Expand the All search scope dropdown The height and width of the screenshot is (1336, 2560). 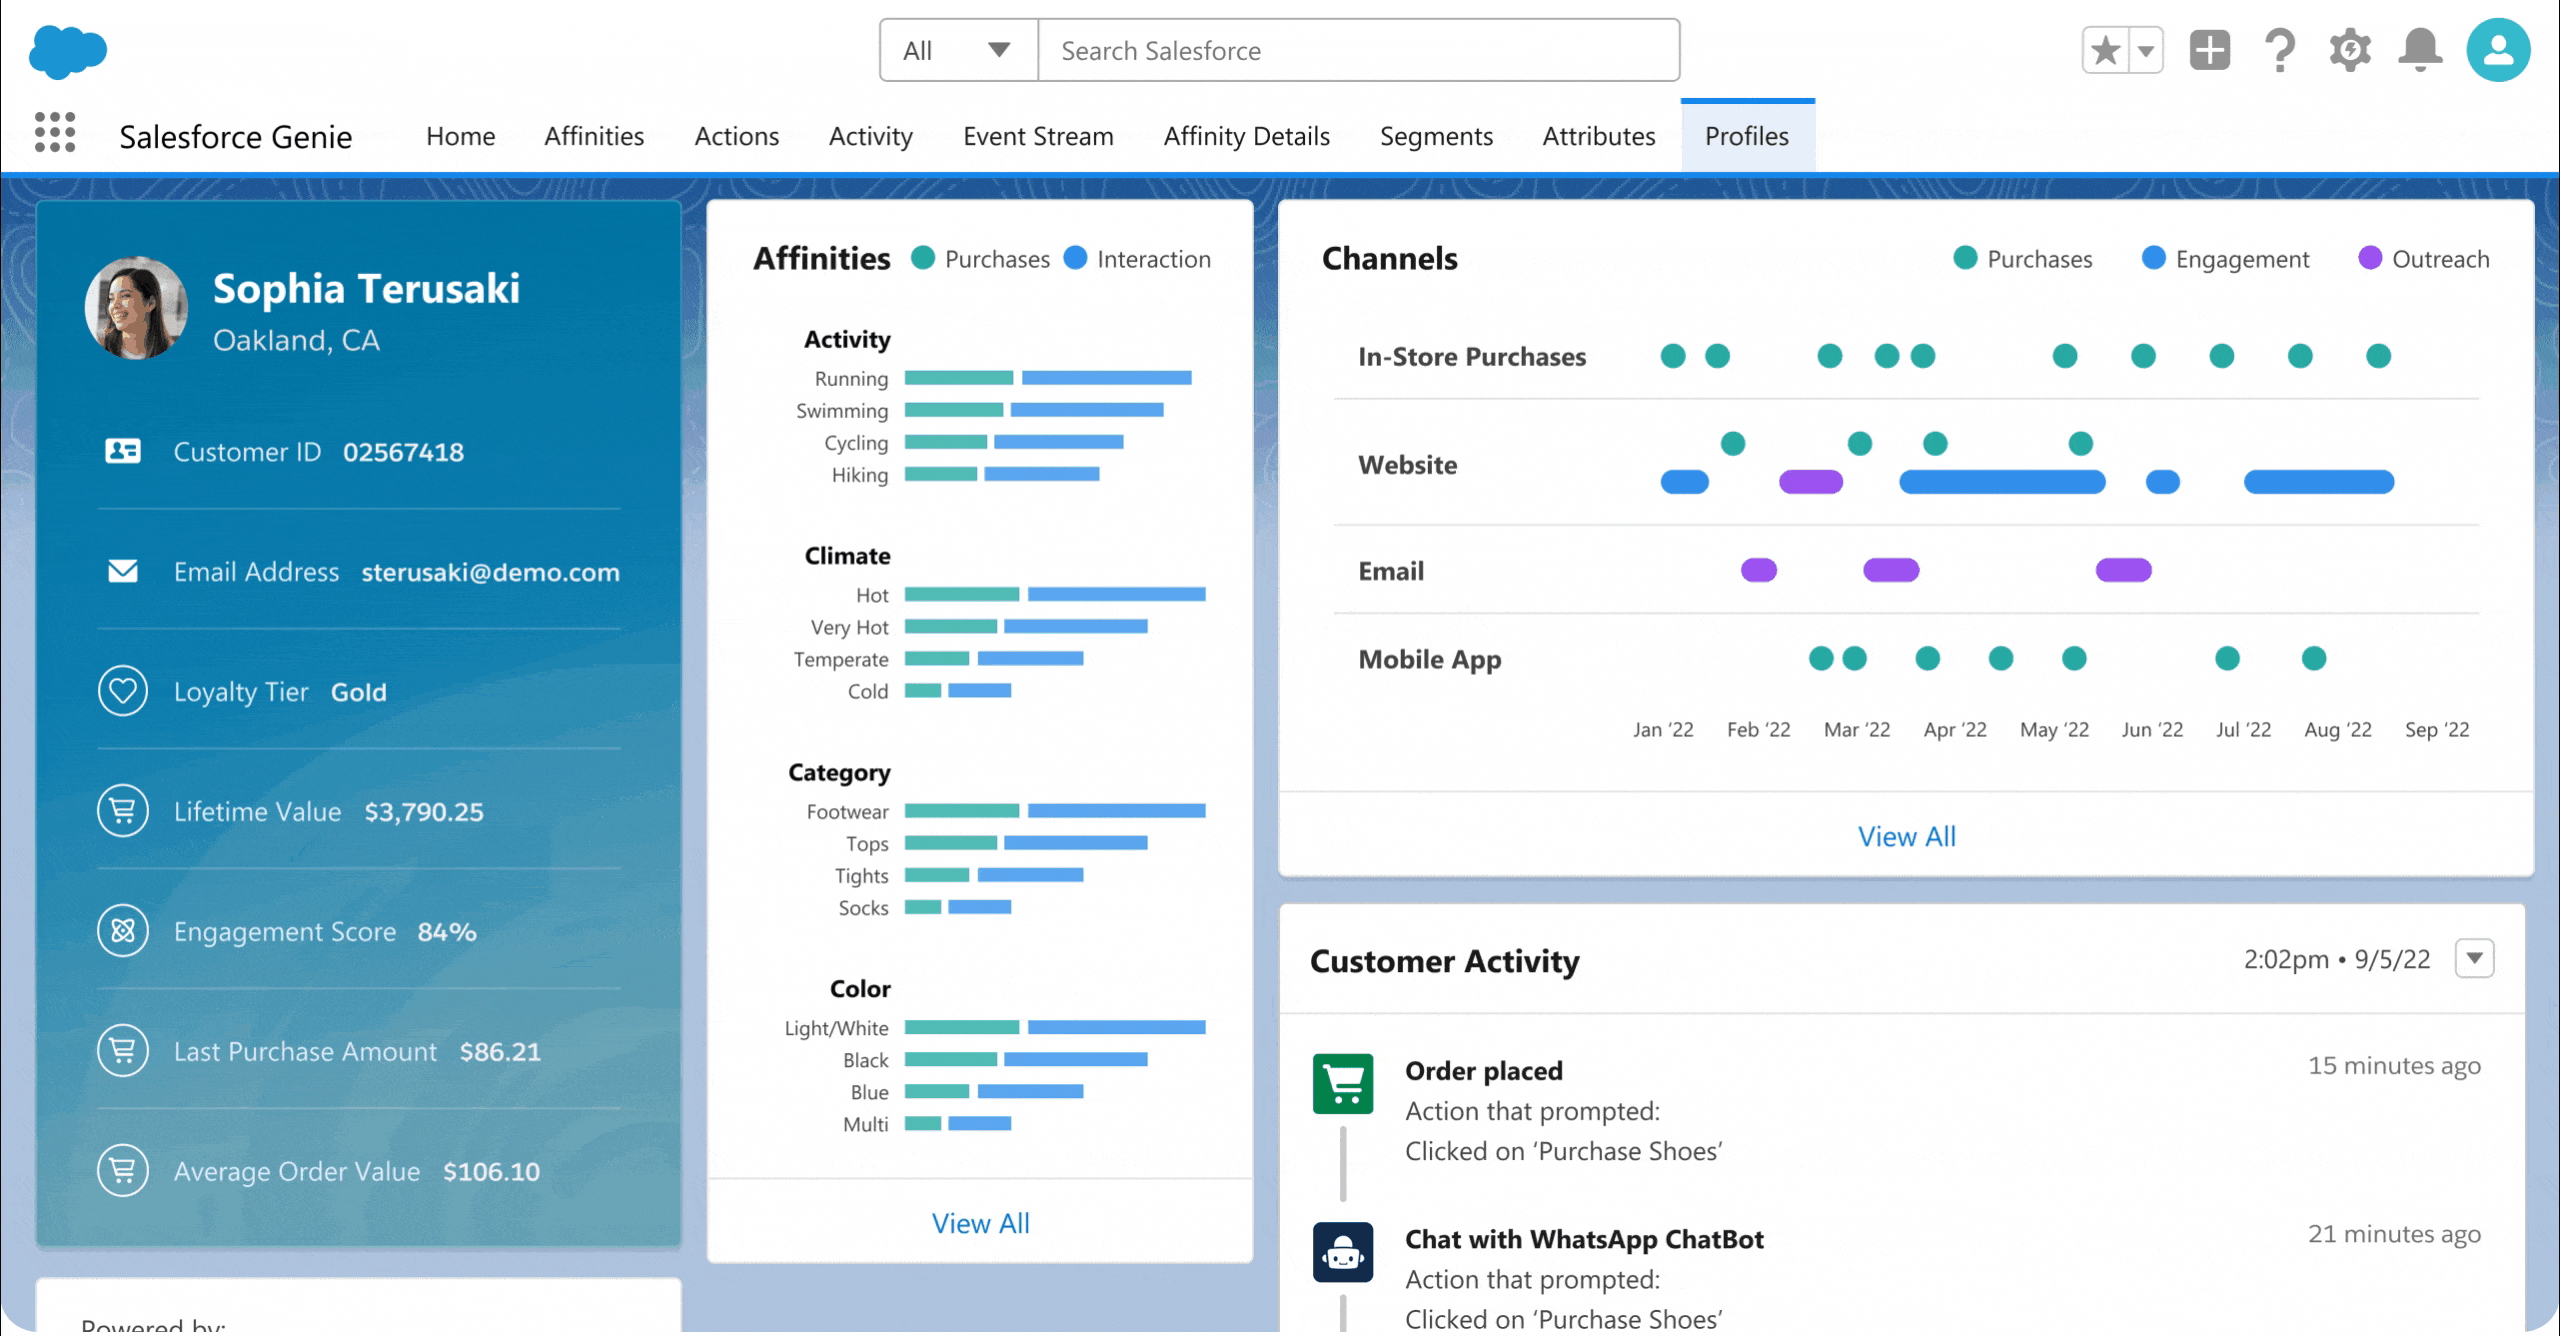coord(958,50)
